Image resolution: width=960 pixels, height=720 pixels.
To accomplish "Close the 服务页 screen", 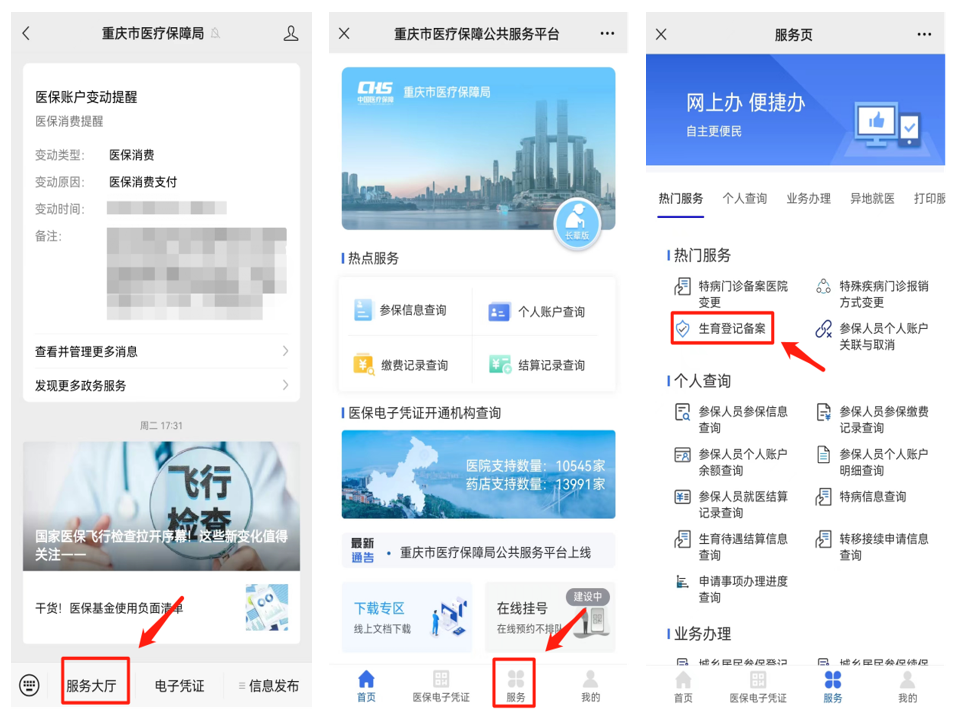I will pos(661,34).
